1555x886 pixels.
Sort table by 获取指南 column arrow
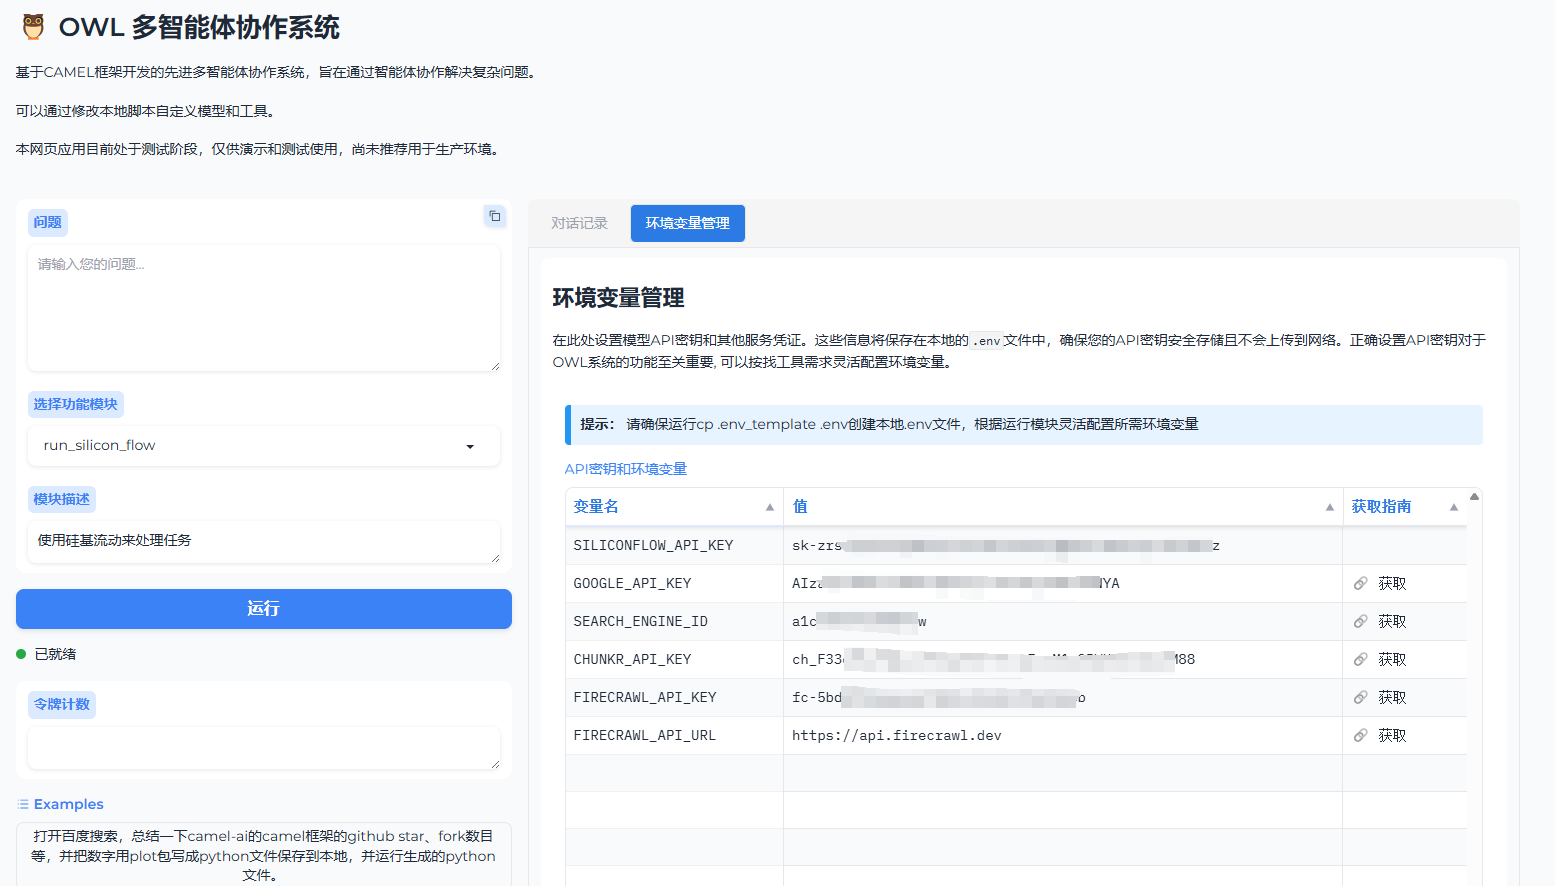1453,507
